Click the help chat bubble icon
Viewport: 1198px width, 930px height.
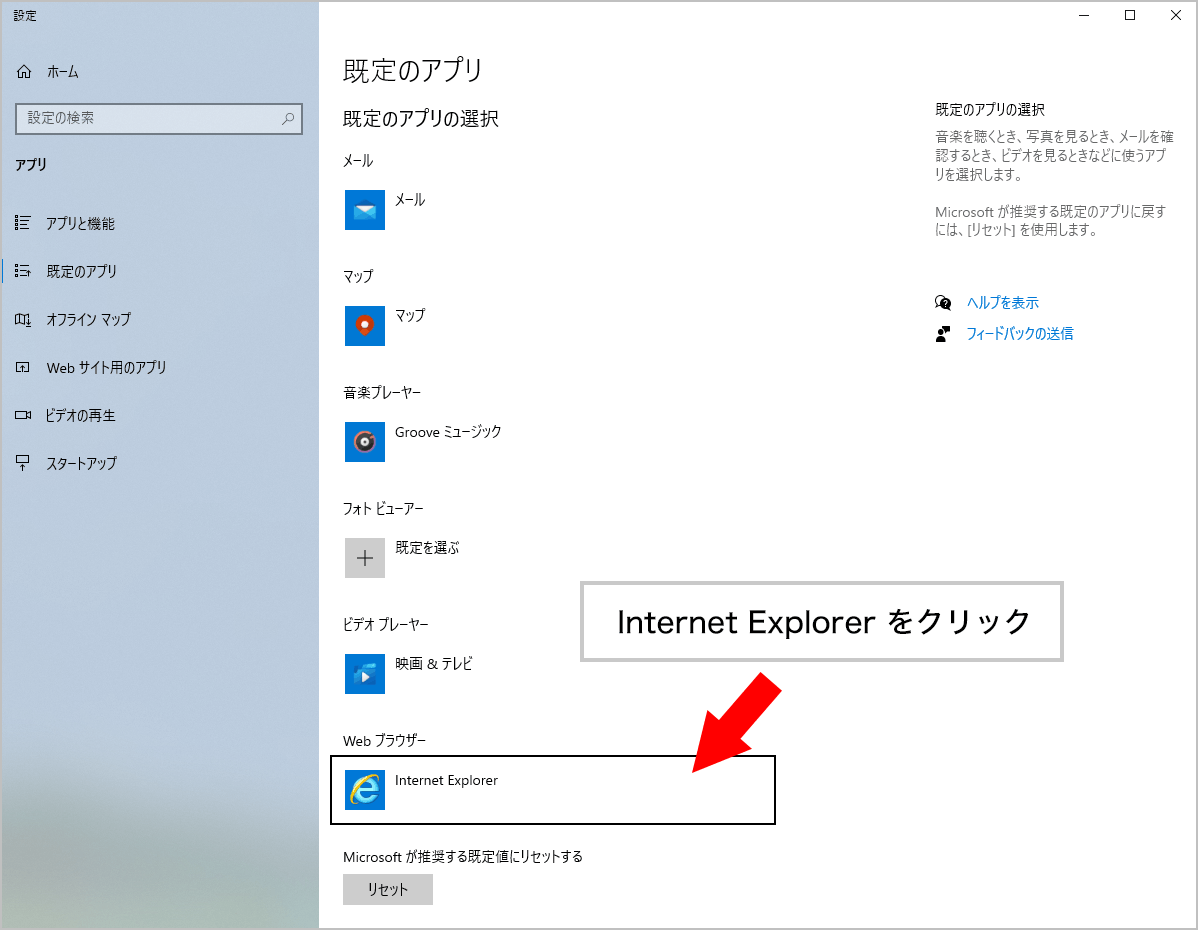click(x=943, y=303)
